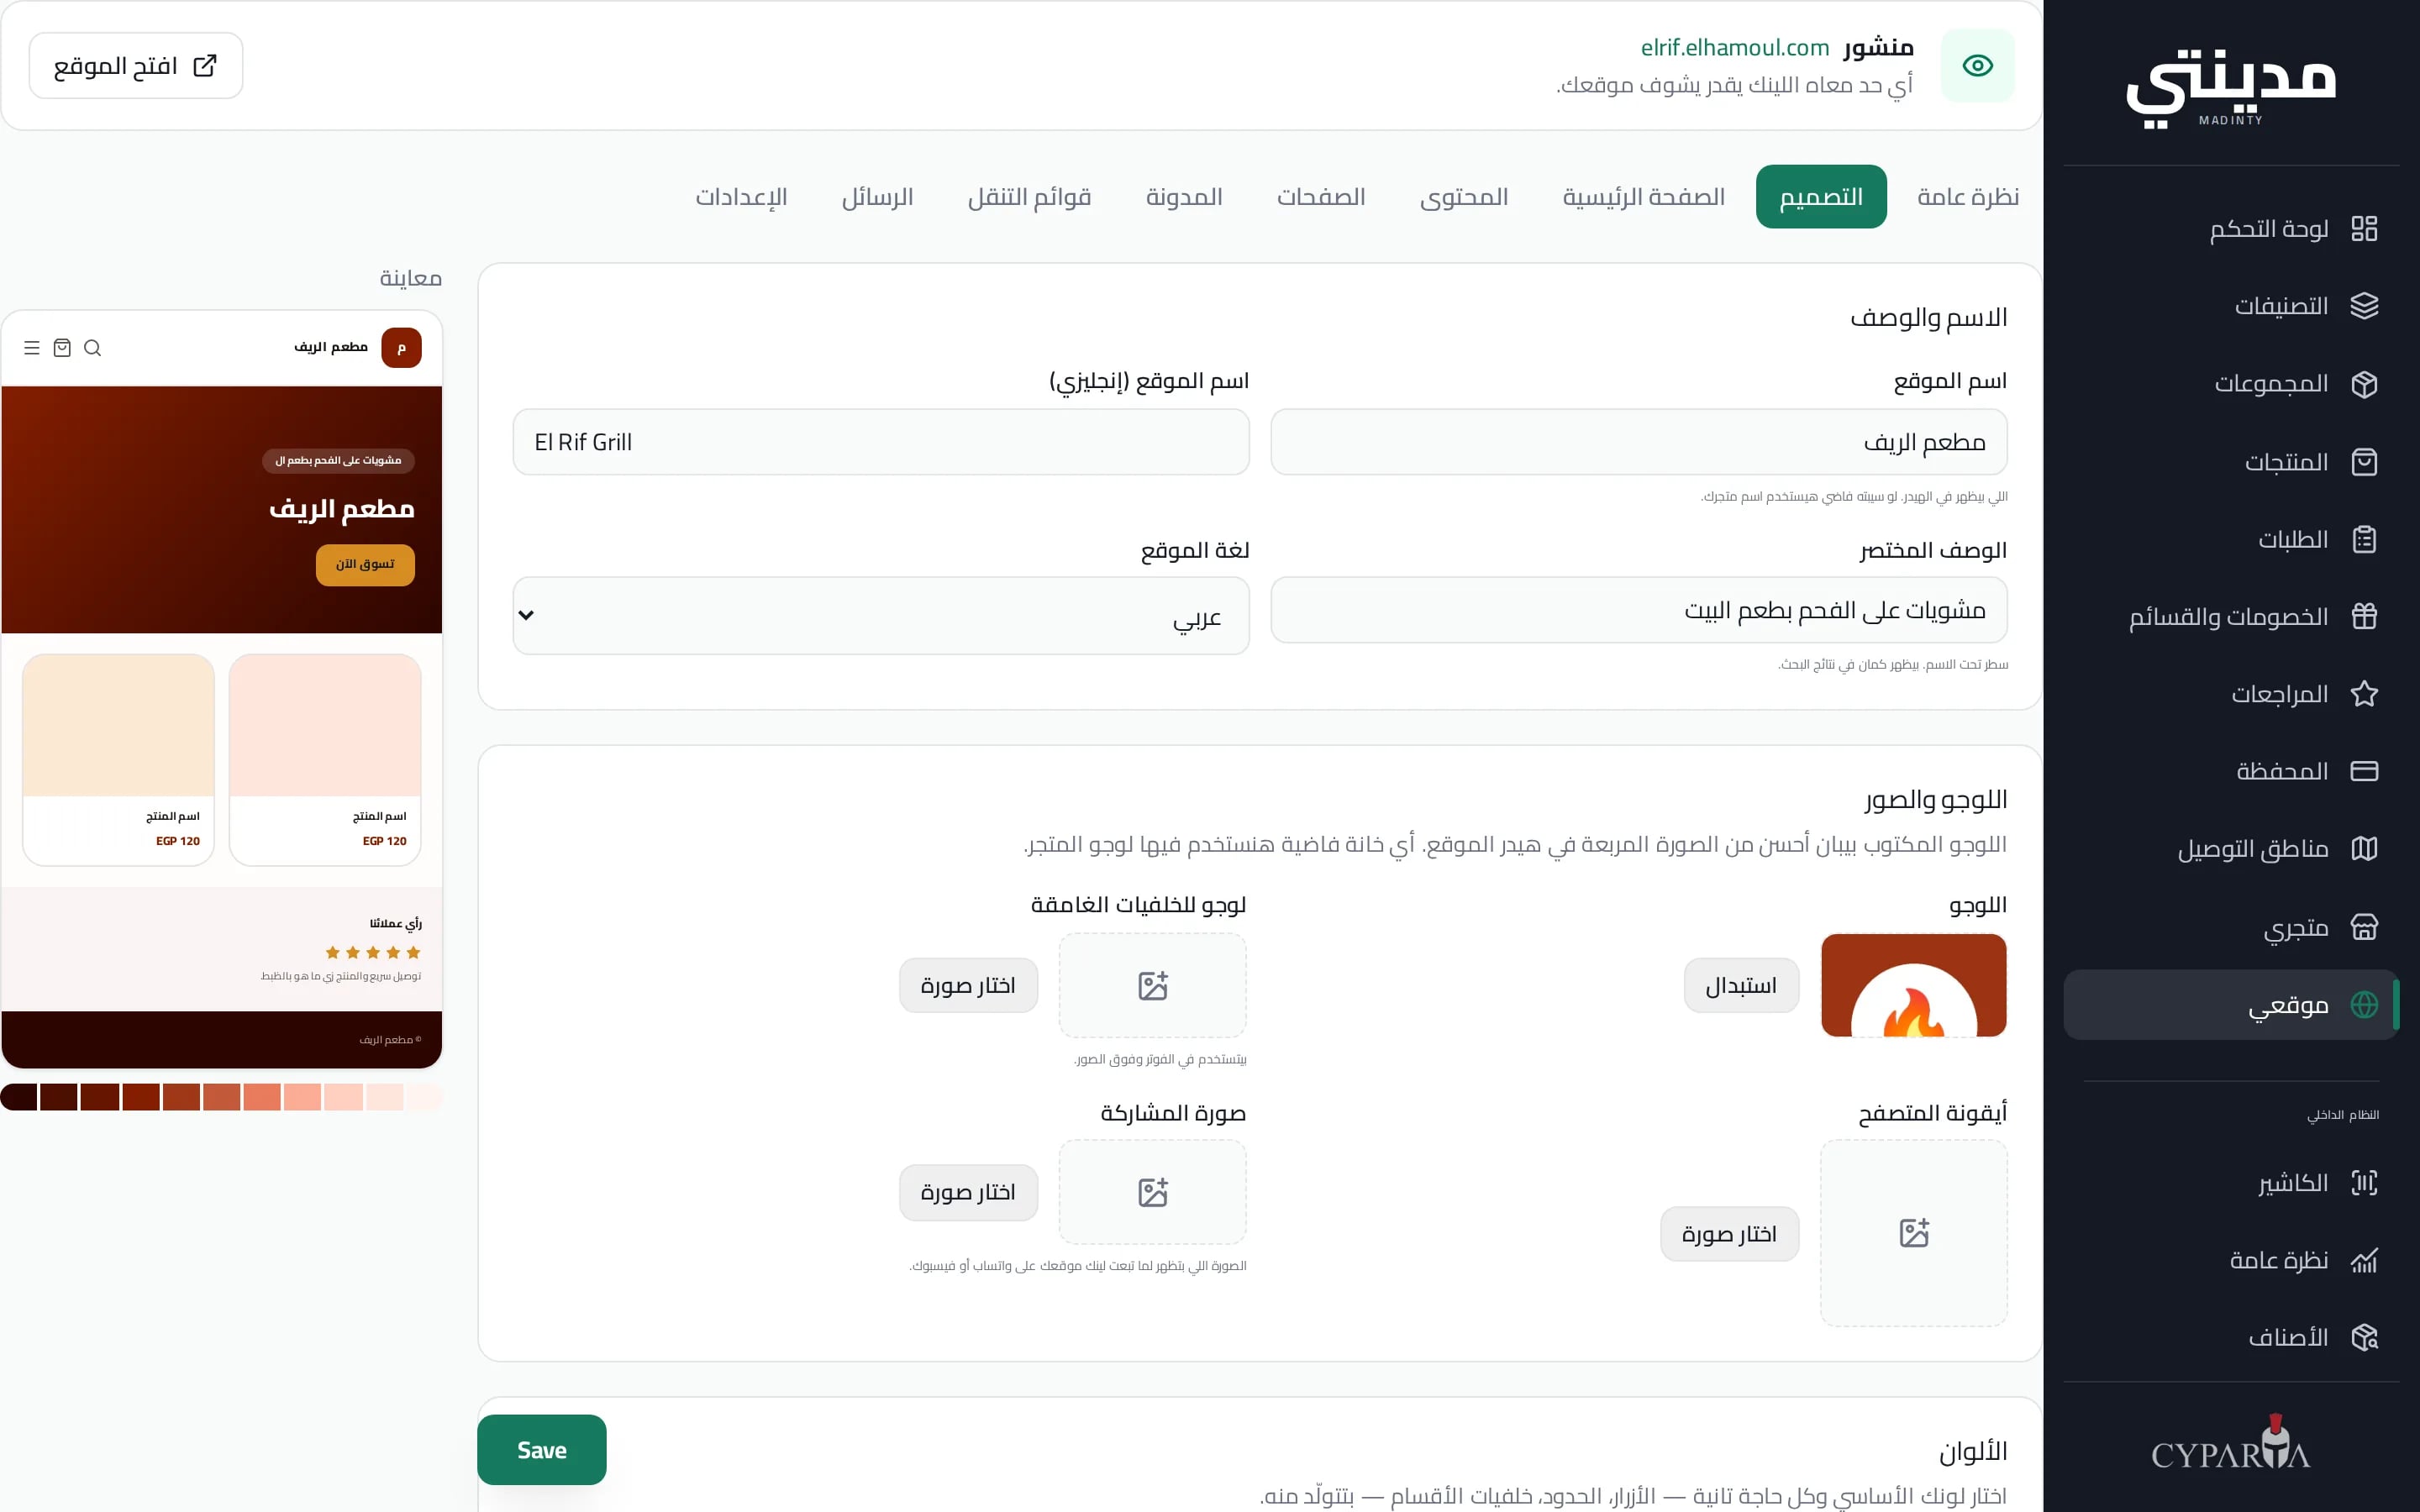Click the المنتجات shopping bag icon
The height and width of the screenshot is (1512, 2420).
pos(2364,462)
